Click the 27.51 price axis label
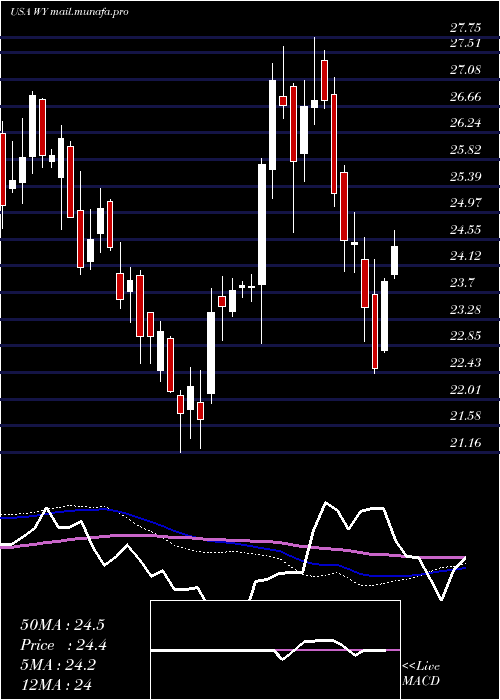Screen dimensions: 500x700 [466, 43]
